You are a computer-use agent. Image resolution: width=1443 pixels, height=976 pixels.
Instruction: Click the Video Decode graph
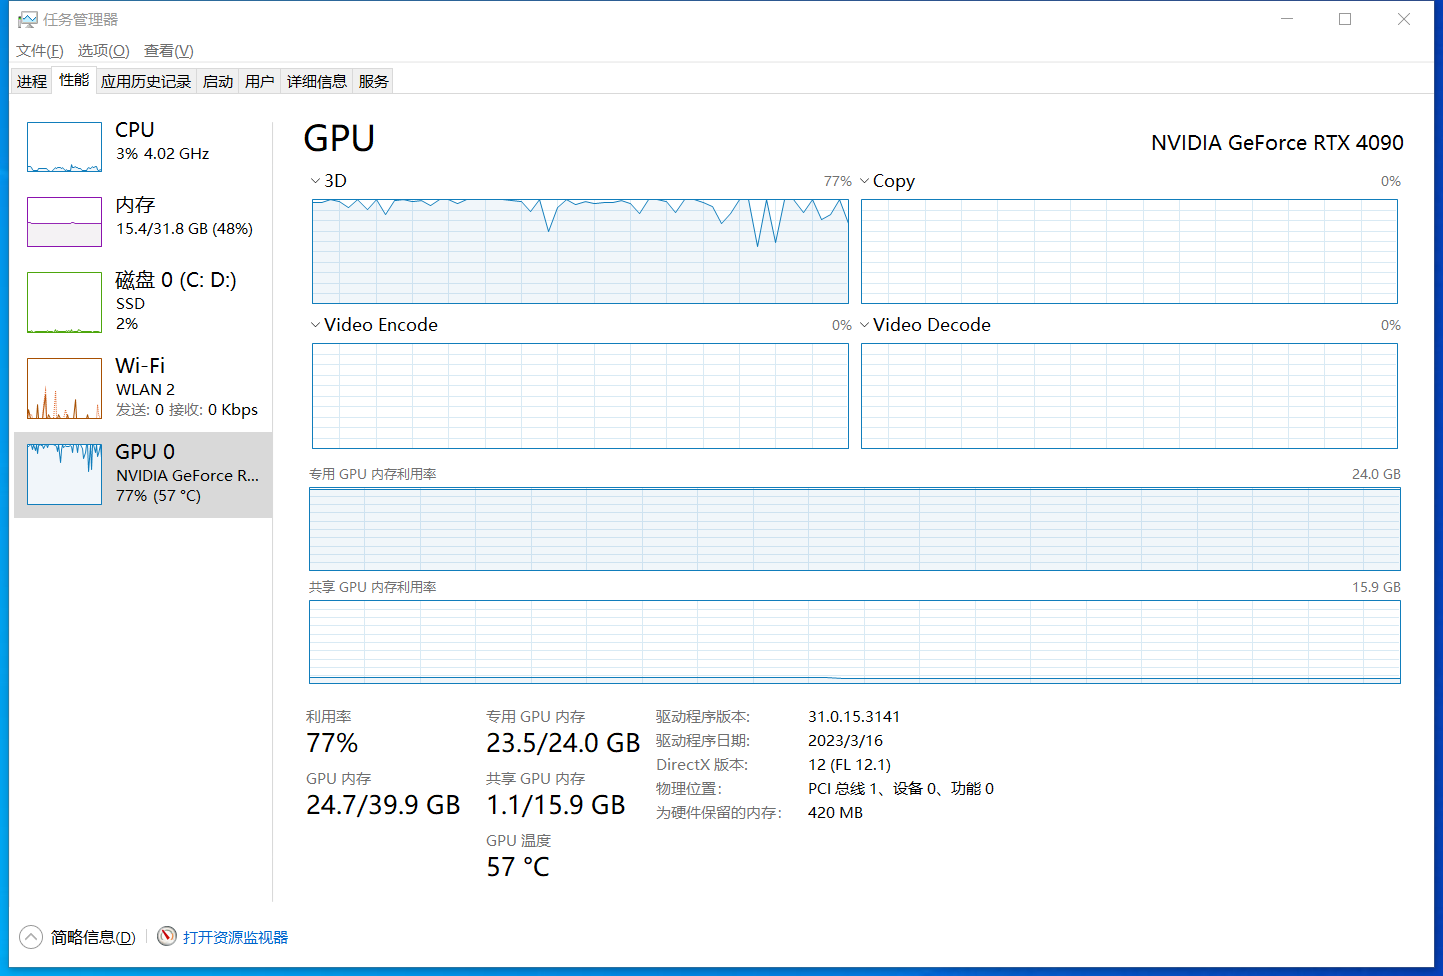click(1129, 396)
